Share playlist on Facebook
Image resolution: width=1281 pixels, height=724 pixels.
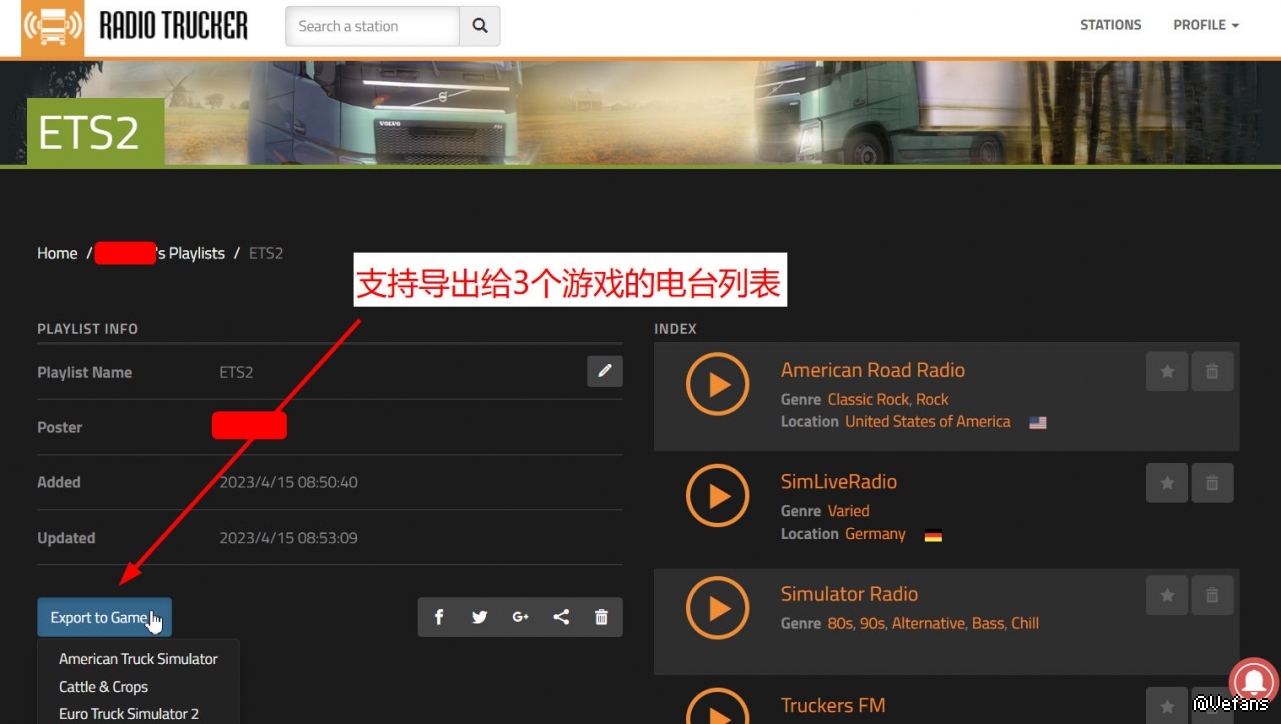point(439,617)
